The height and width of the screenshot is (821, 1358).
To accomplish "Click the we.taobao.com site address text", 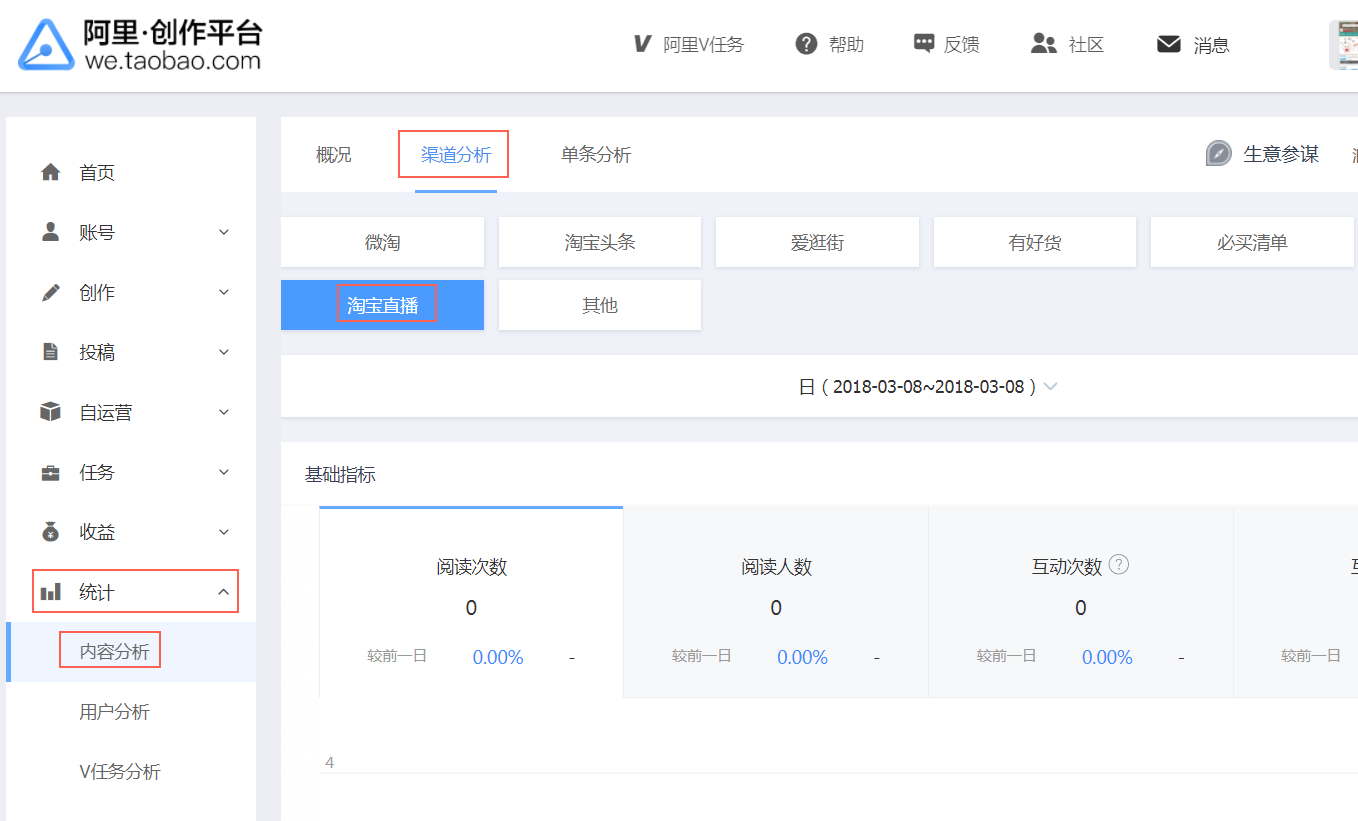I will [x=173, y=60].
